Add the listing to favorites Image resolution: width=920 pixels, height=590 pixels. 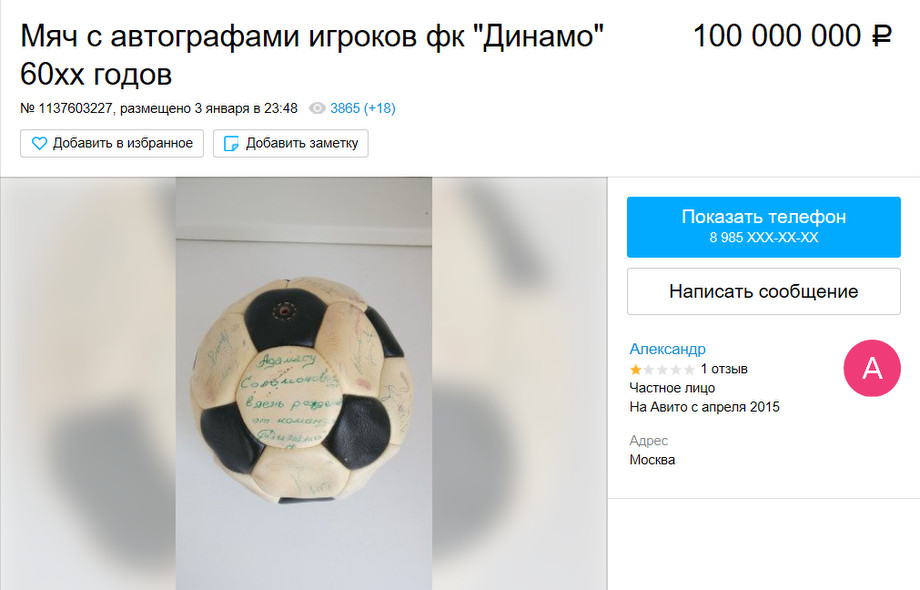(x=112, y=144)
